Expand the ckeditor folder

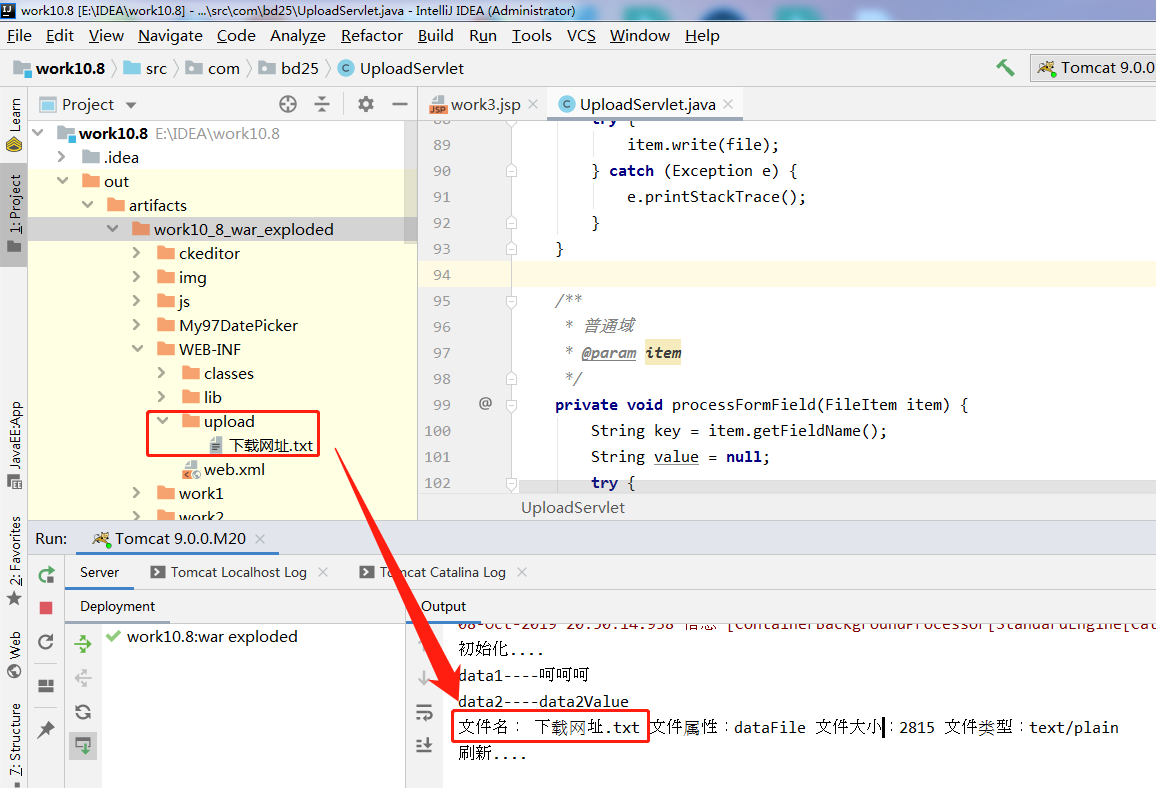coord(137,253)
